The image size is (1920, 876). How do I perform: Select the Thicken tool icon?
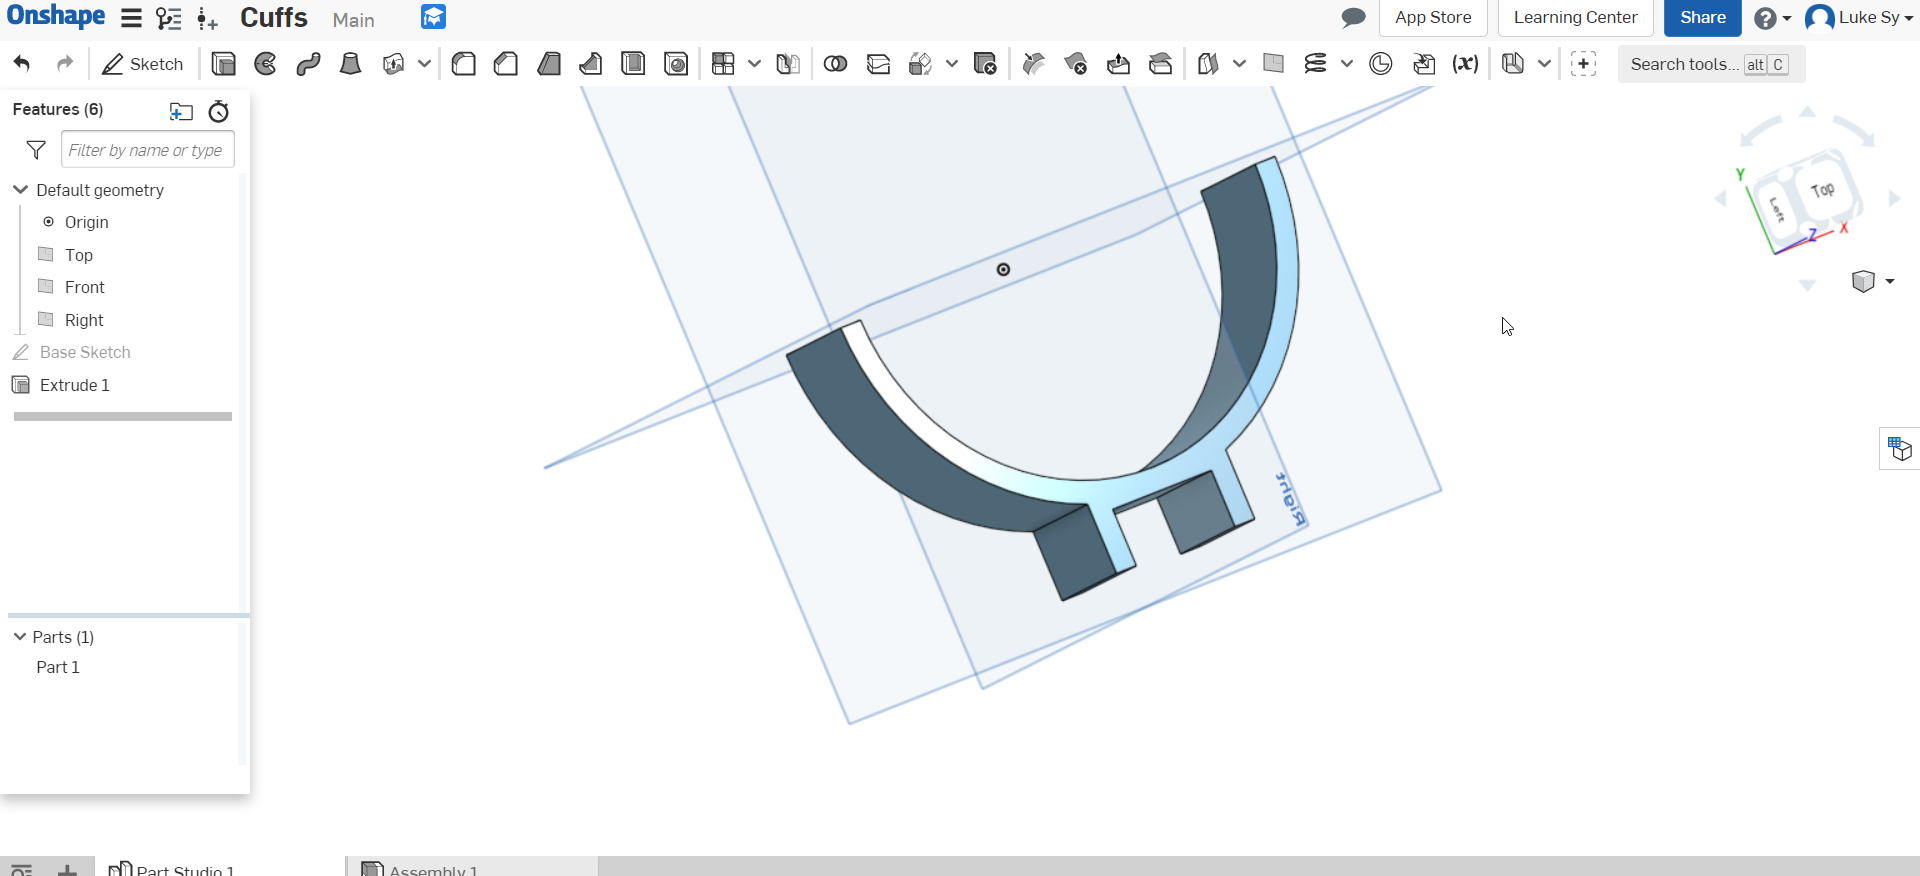[x=394, y=64]
